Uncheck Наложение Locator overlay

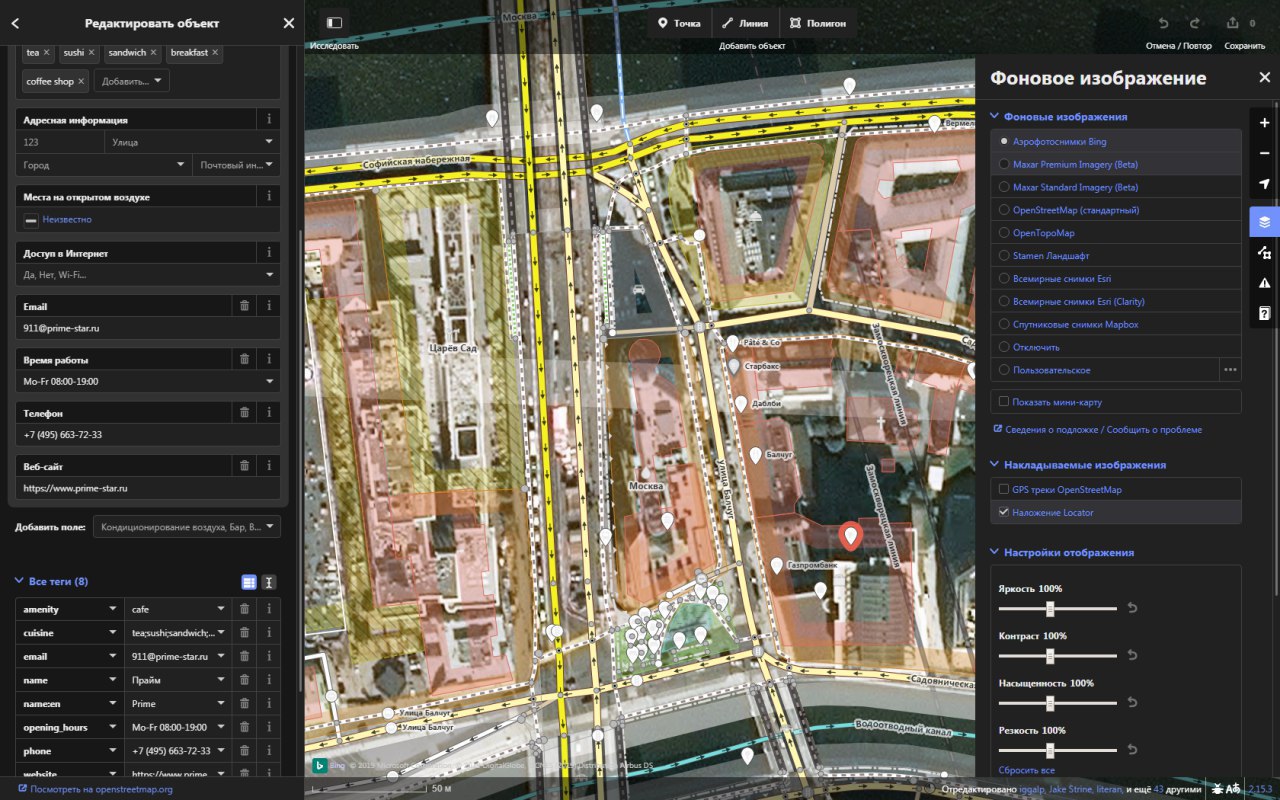coord(1004,512)
